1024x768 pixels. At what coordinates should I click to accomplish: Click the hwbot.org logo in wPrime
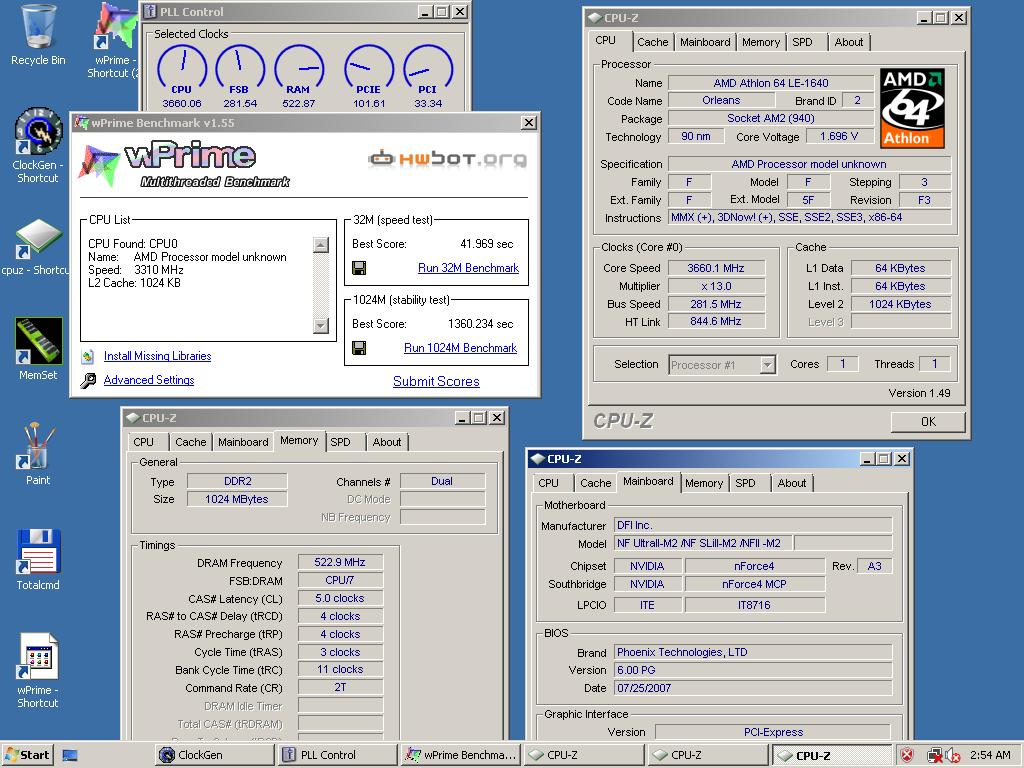click(x=447, y=158)
